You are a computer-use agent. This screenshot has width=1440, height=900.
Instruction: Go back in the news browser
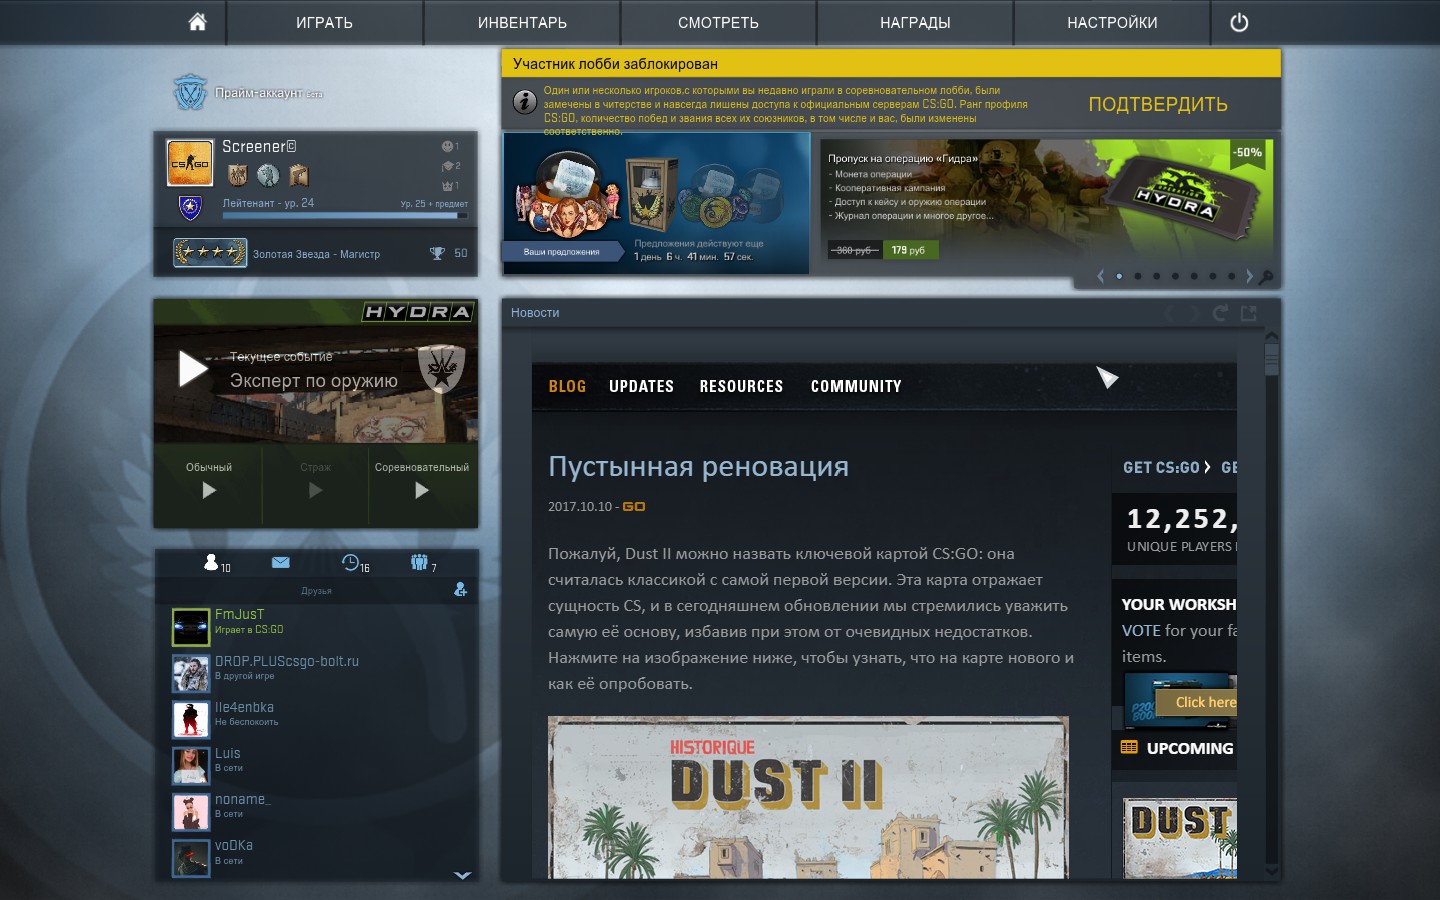click(1167, 313)
